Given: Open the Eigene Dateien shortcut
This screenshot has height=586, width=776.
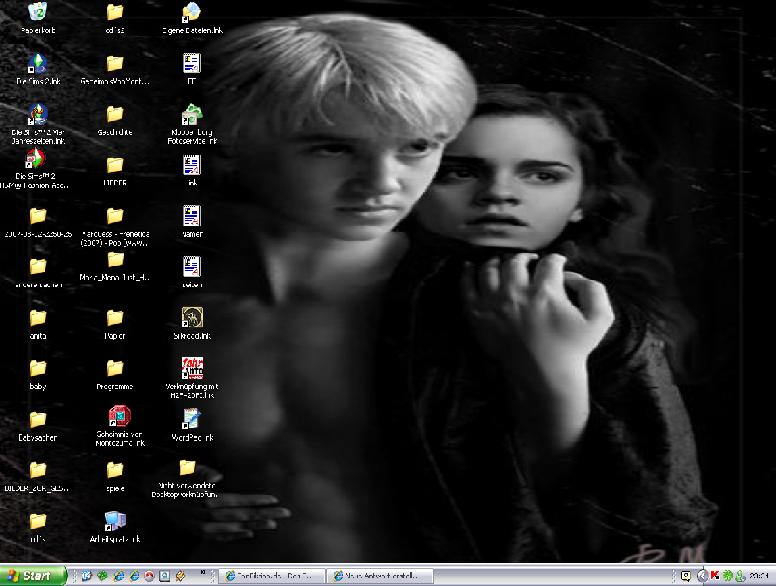Looking at the screenshot, I should click(191, 13).
